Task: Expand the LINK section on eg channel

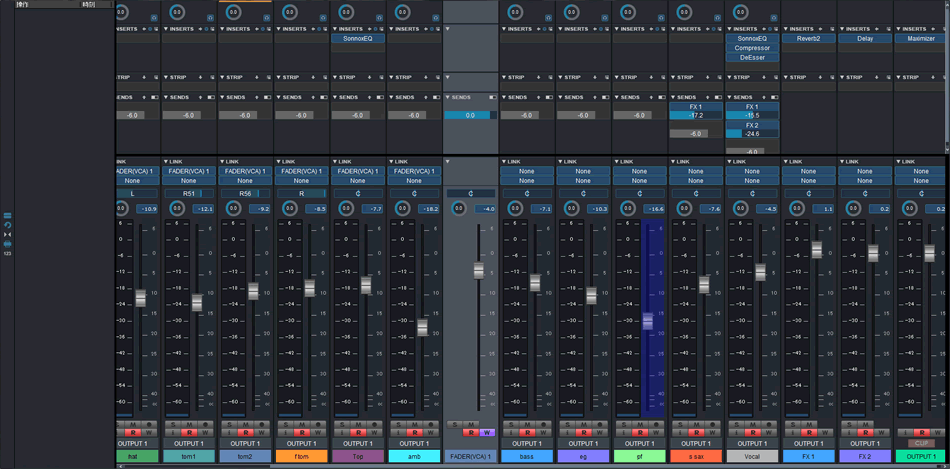Action: click(561, 161)
